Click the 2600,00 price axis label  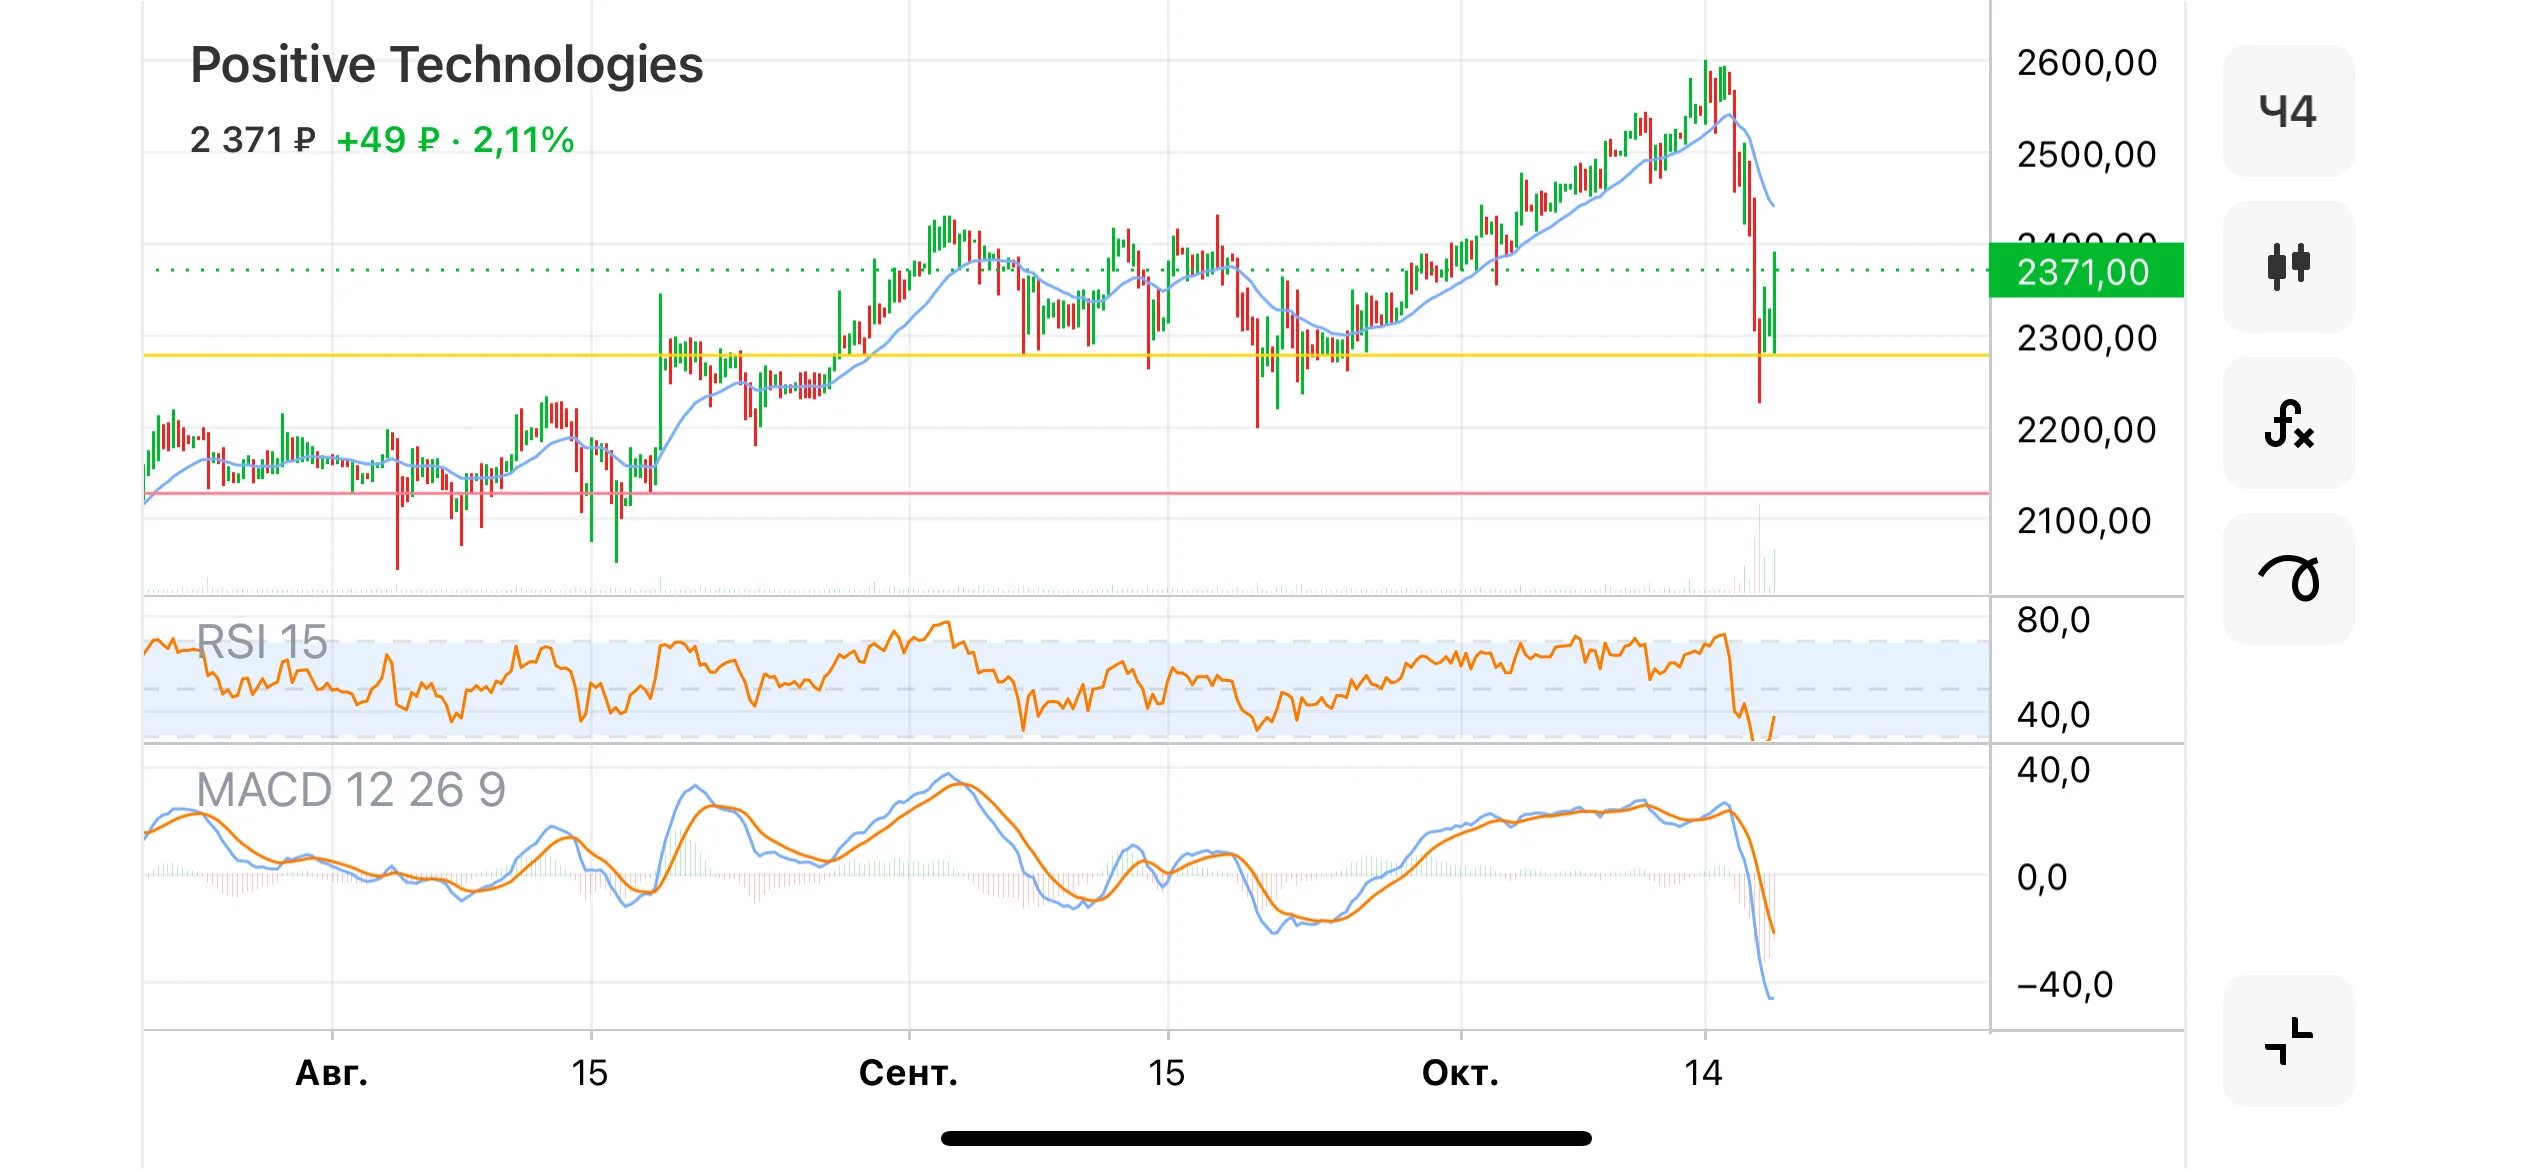point(2087,63)
